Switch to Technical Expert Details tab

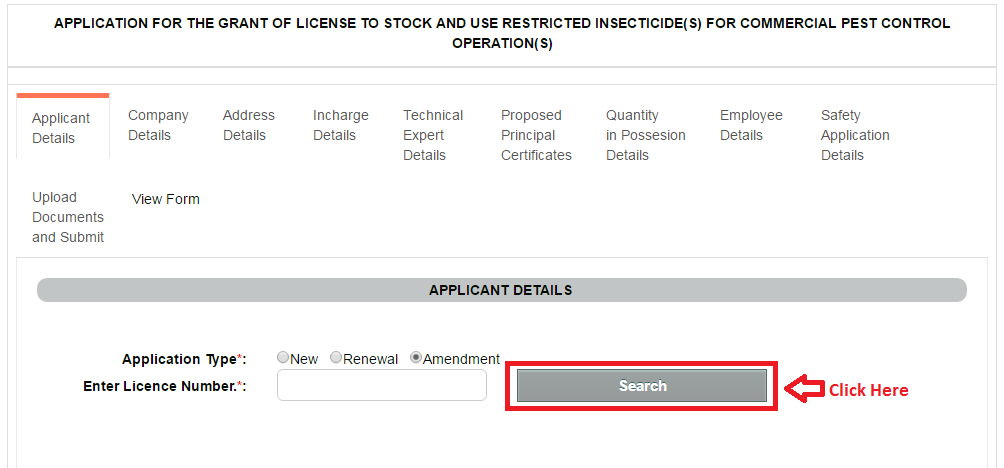(x=433, y=135)
